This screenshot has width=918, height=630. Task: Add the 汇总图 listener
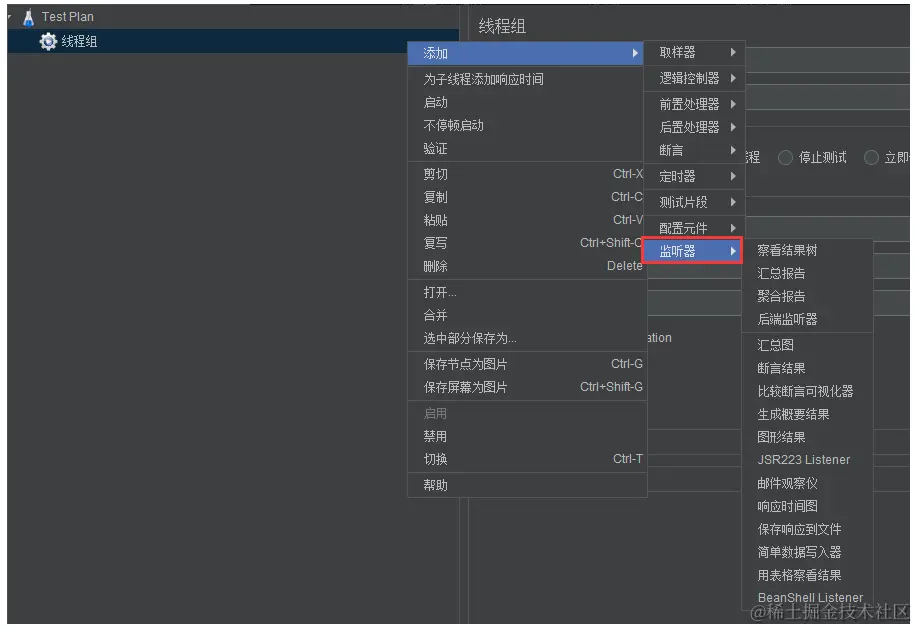[808, 345]
